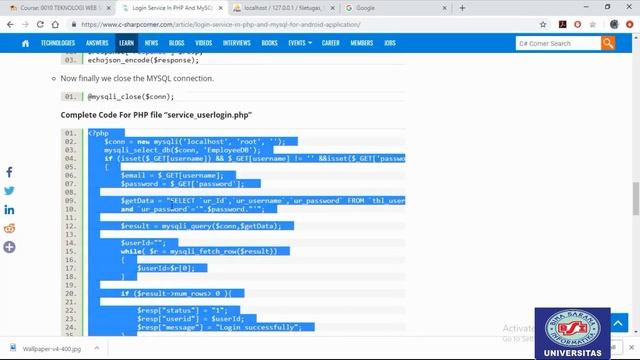Open the Books section
640x360 pixels.
(x=269, y=43)
